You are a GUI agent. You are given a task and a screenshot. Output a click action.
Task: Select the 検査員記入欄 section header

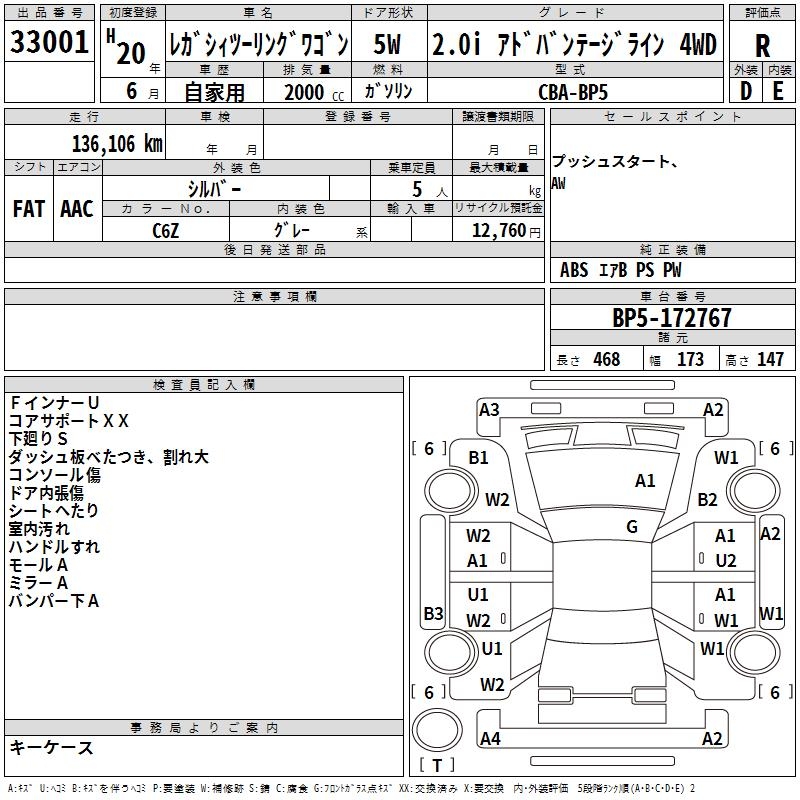point(204,385)
